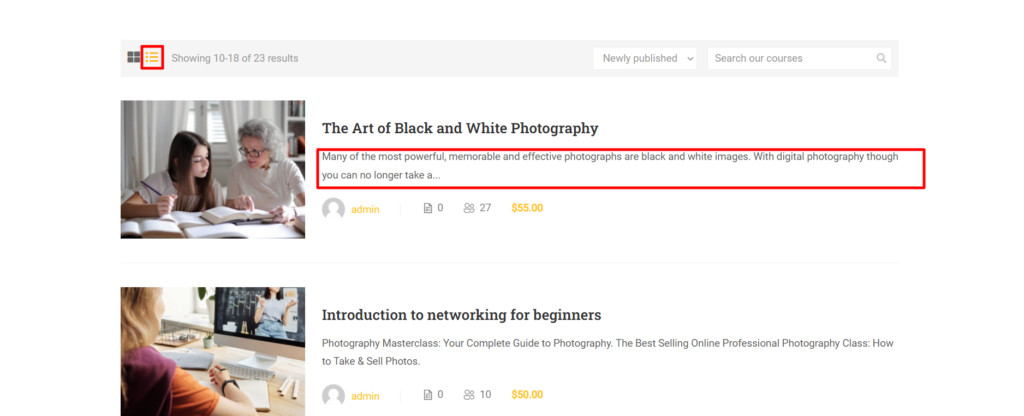Click students icon on networking course
This screenshot has width=1024, height=416.
(x=469, y=395)
